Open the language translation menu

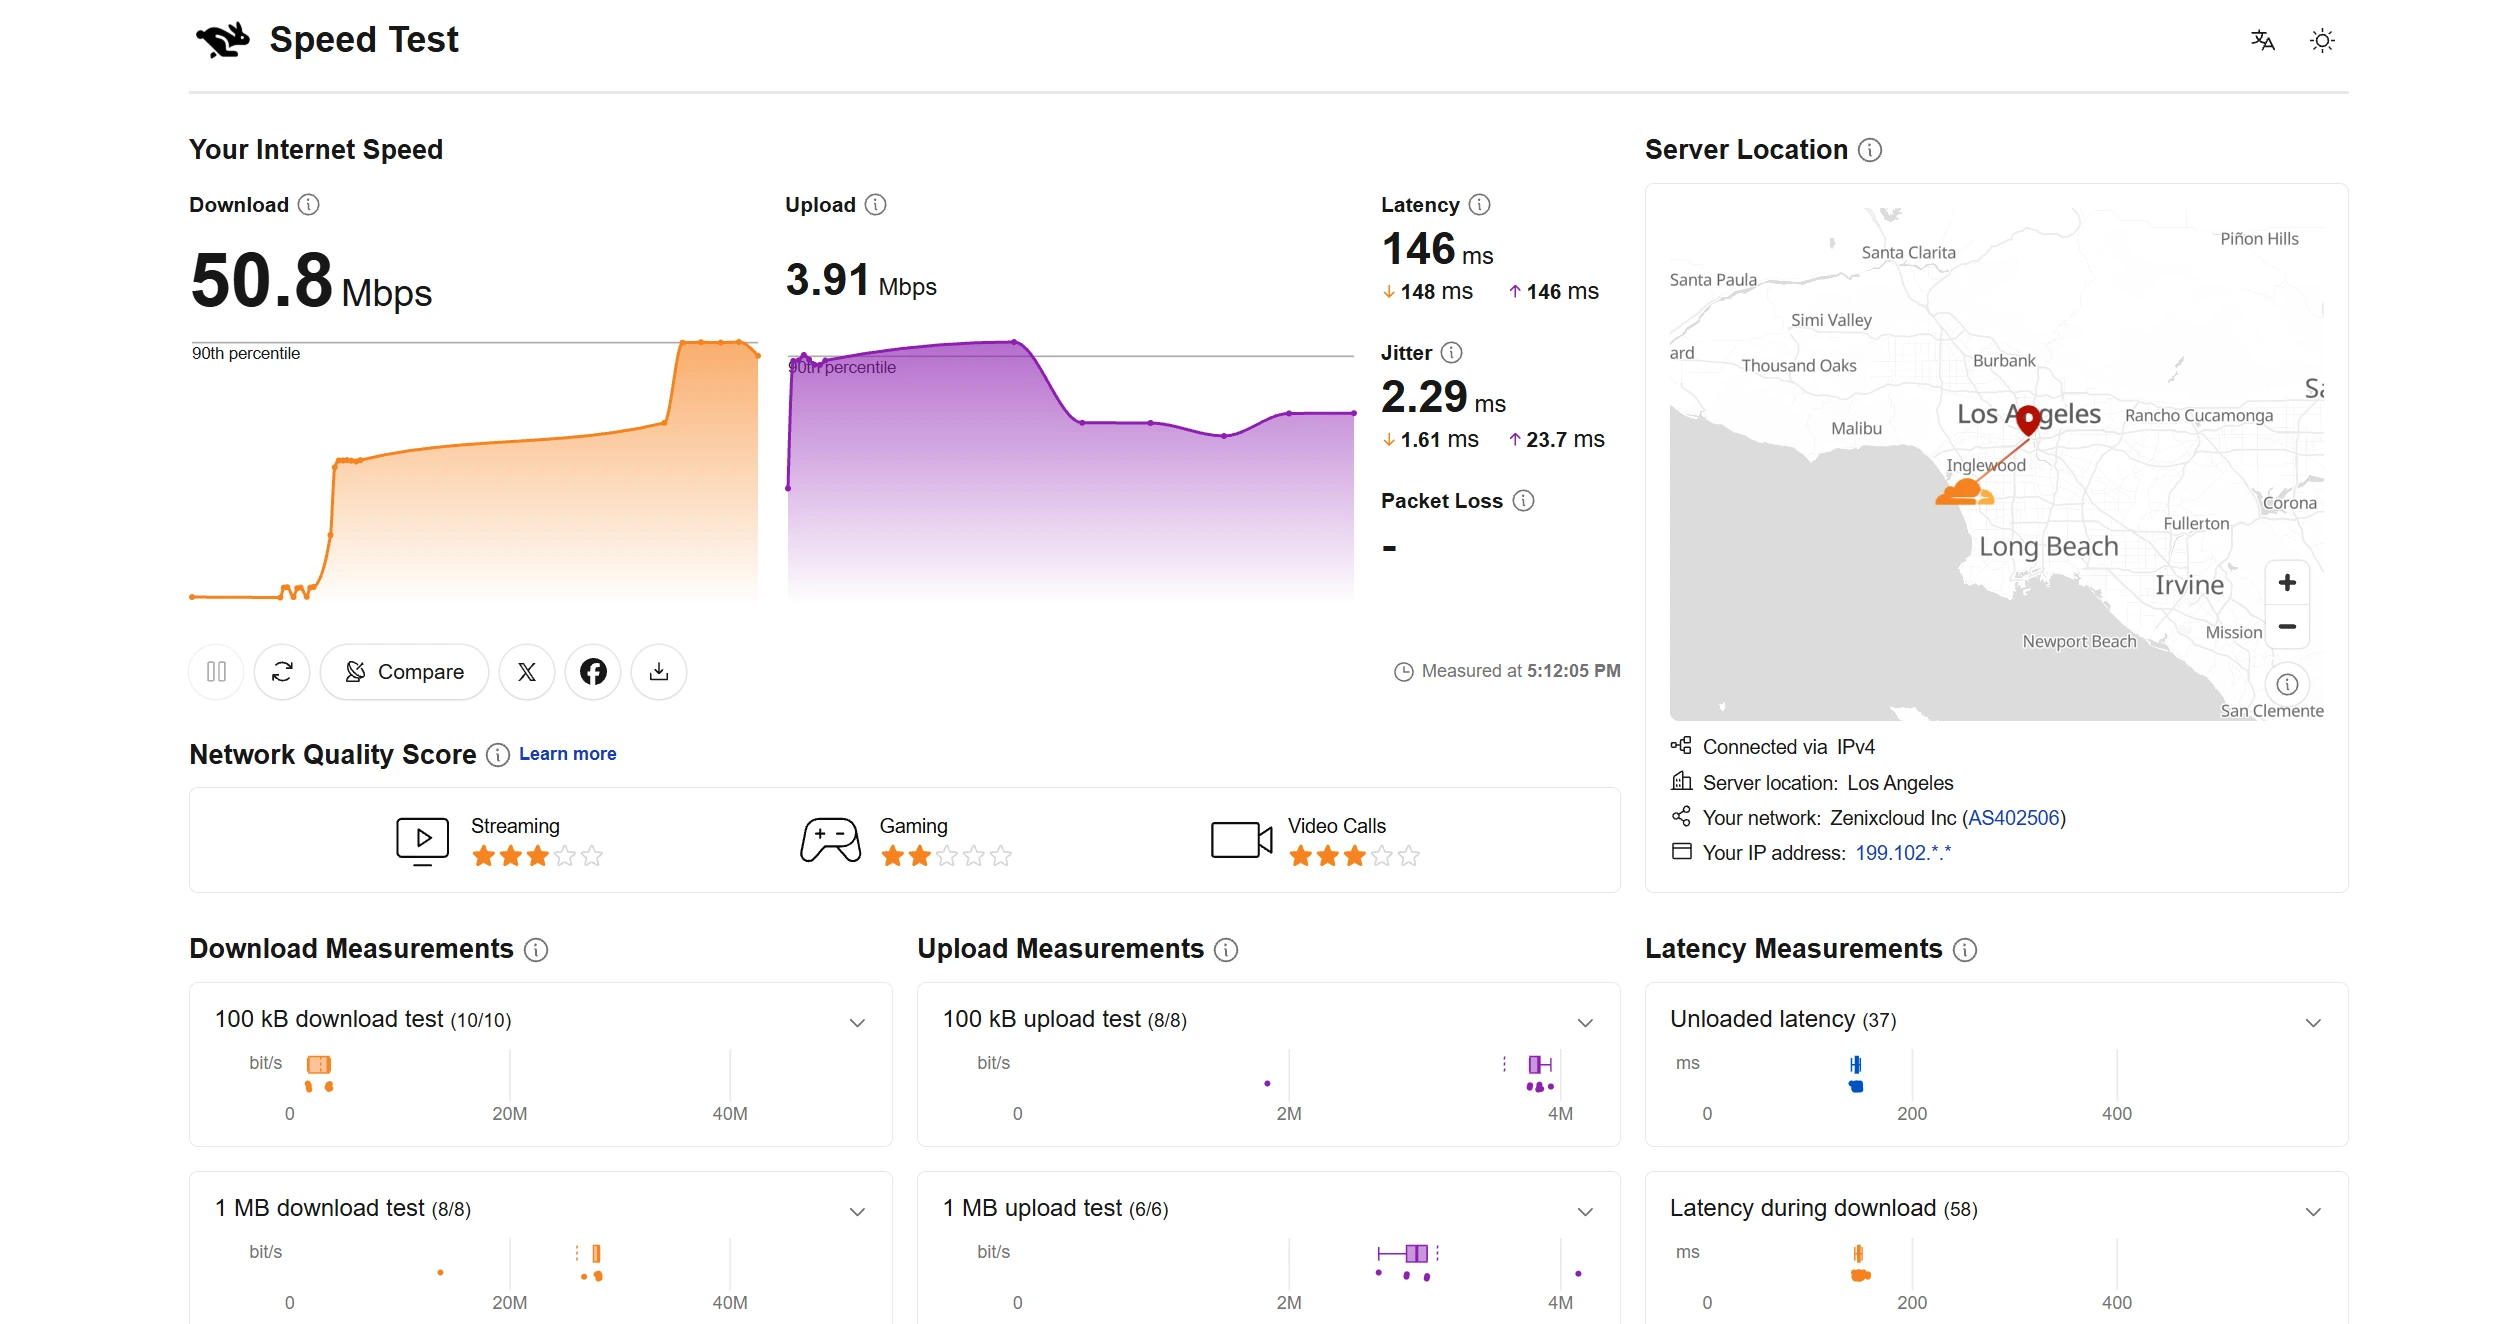pos(2263,40)
